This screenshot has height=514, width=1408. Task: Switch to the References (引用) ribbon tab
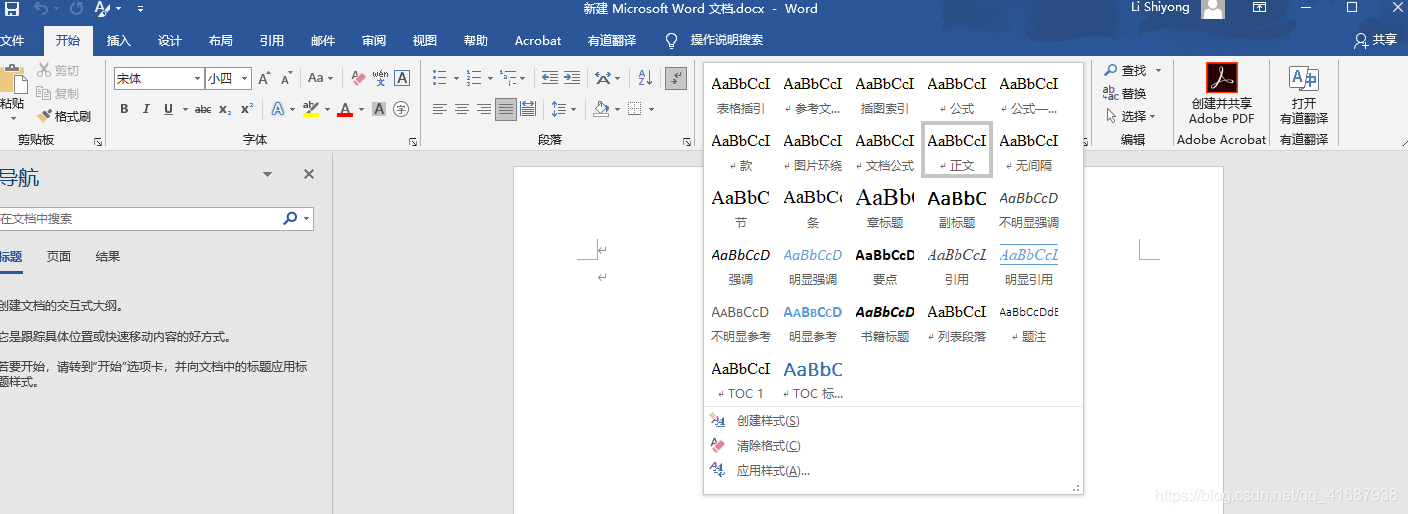point(272,41)
